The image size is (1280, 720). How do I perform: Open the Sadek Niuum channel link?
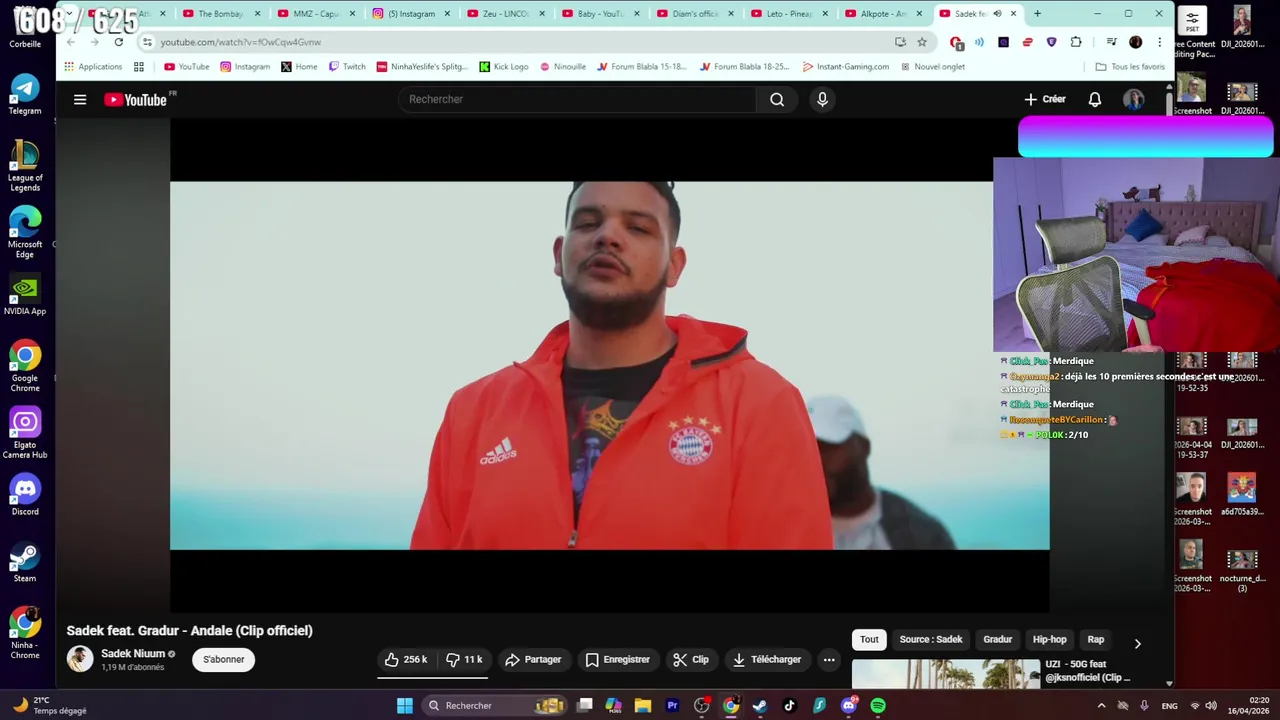tap(133, 654)
